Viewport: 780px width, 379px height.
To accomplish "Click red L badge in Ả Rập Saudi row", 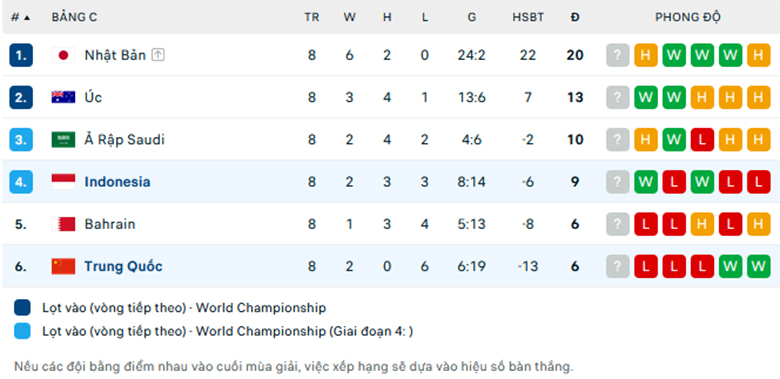I will [x=702, y=140].
